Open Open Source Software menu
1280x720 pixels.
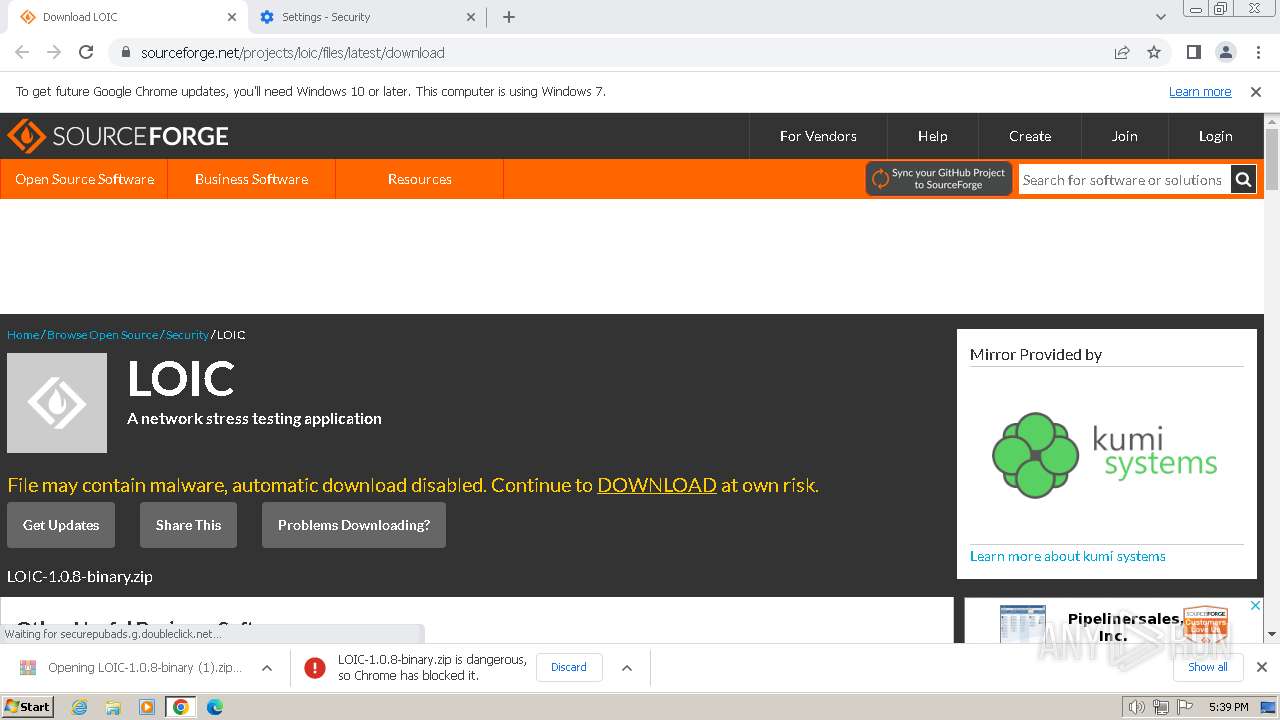(84, 179)
